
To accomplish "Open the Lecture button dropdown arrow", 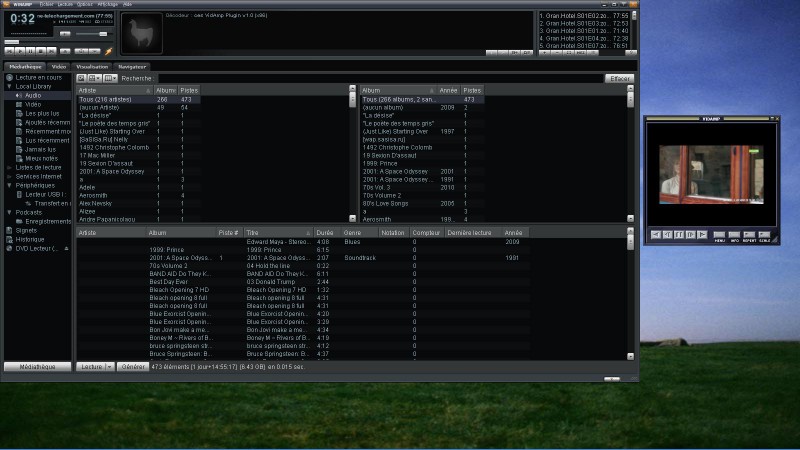I will click(110, 367).
